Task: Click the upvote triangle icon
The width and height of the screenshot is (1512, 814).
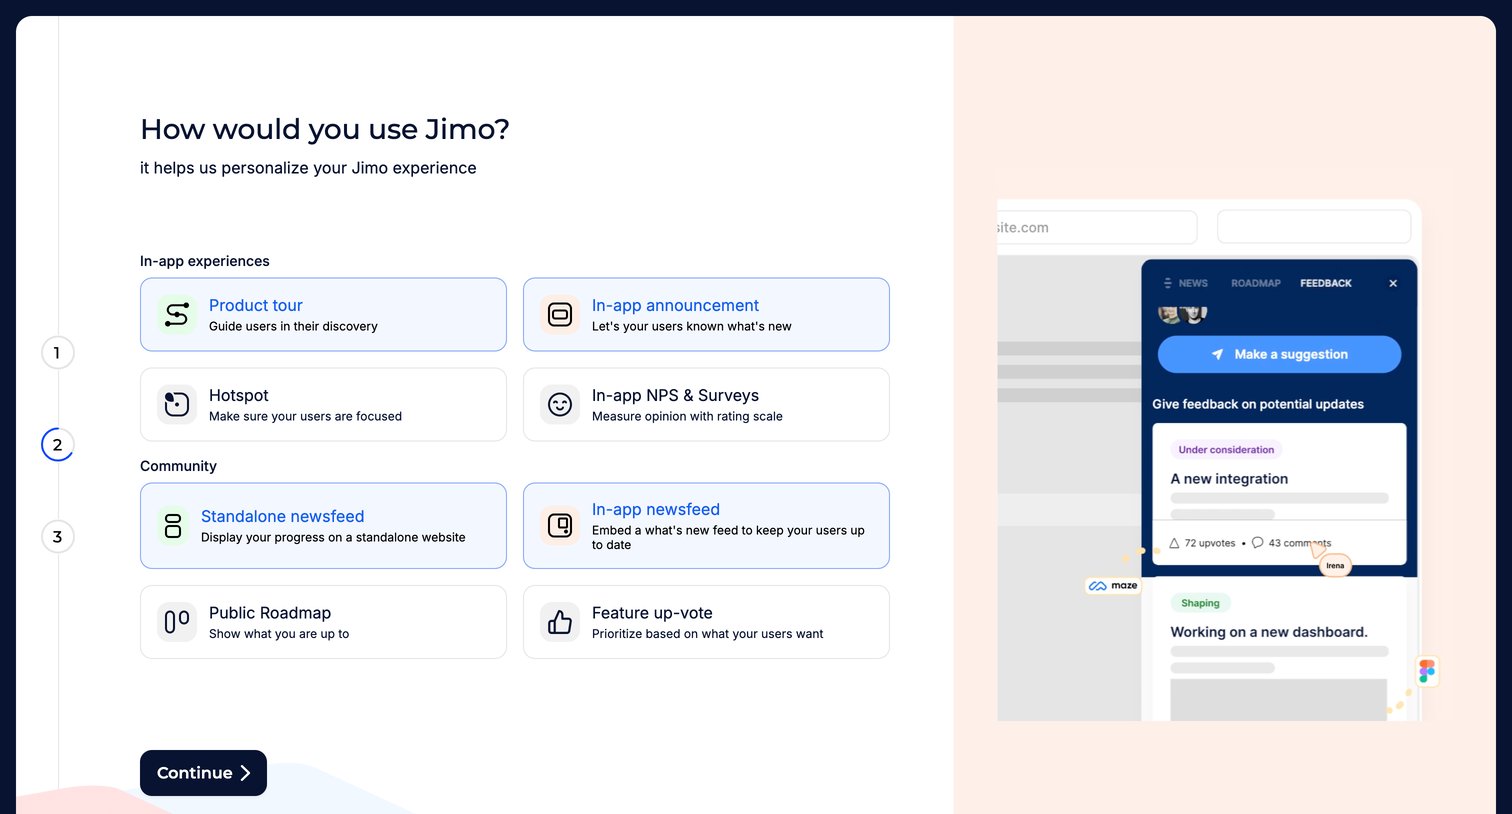Action: 1174,543
